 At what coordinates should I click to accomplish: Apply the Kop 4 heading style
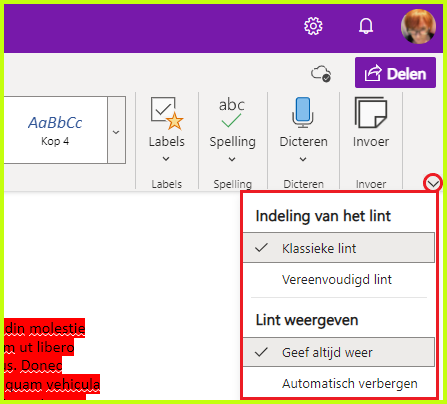pos(55,130)
